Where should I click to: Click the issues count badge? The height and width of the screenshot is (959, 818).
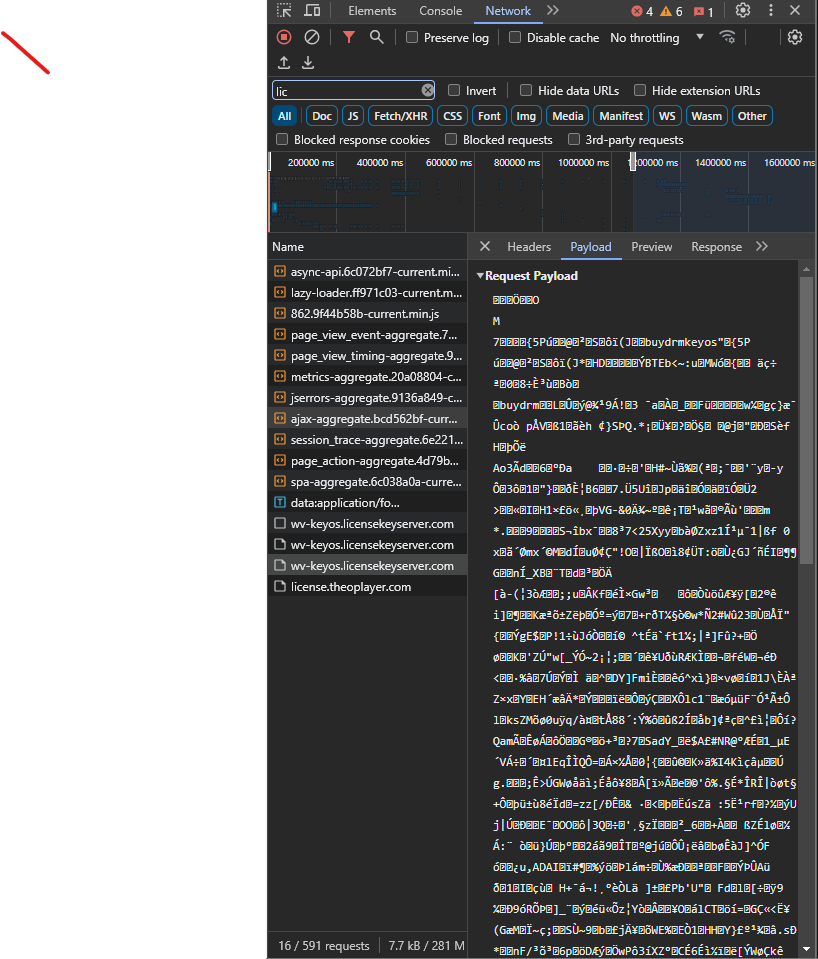click(x=704, y=11)
